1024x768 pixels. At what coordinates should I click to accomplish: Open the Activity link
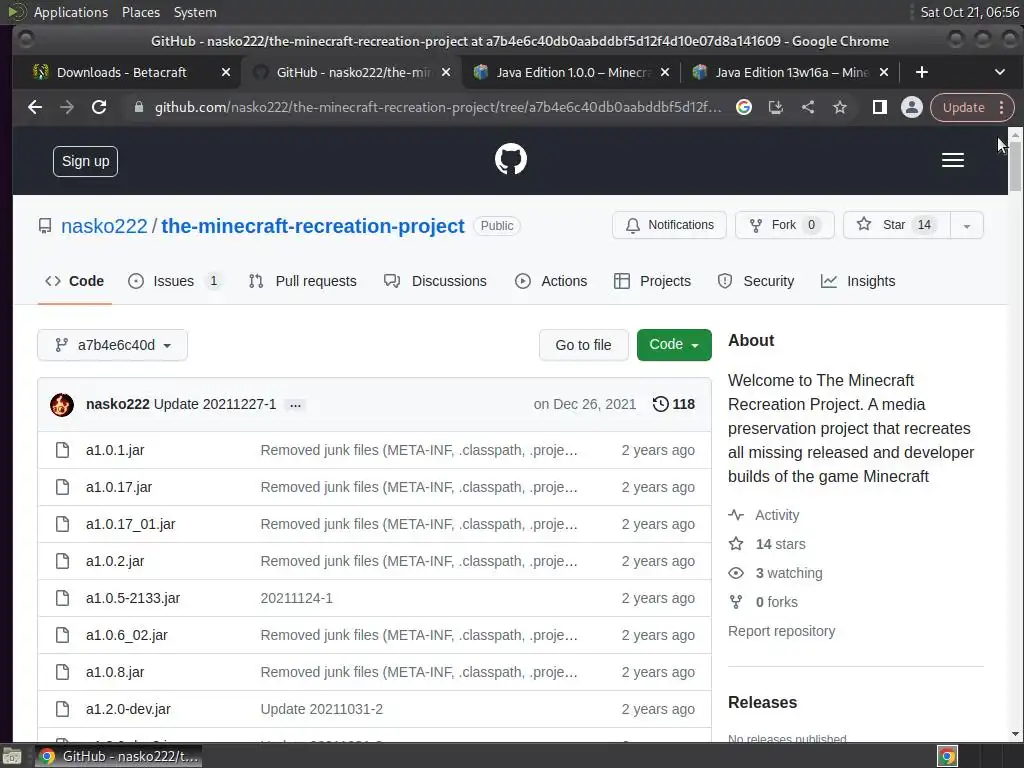776,515
